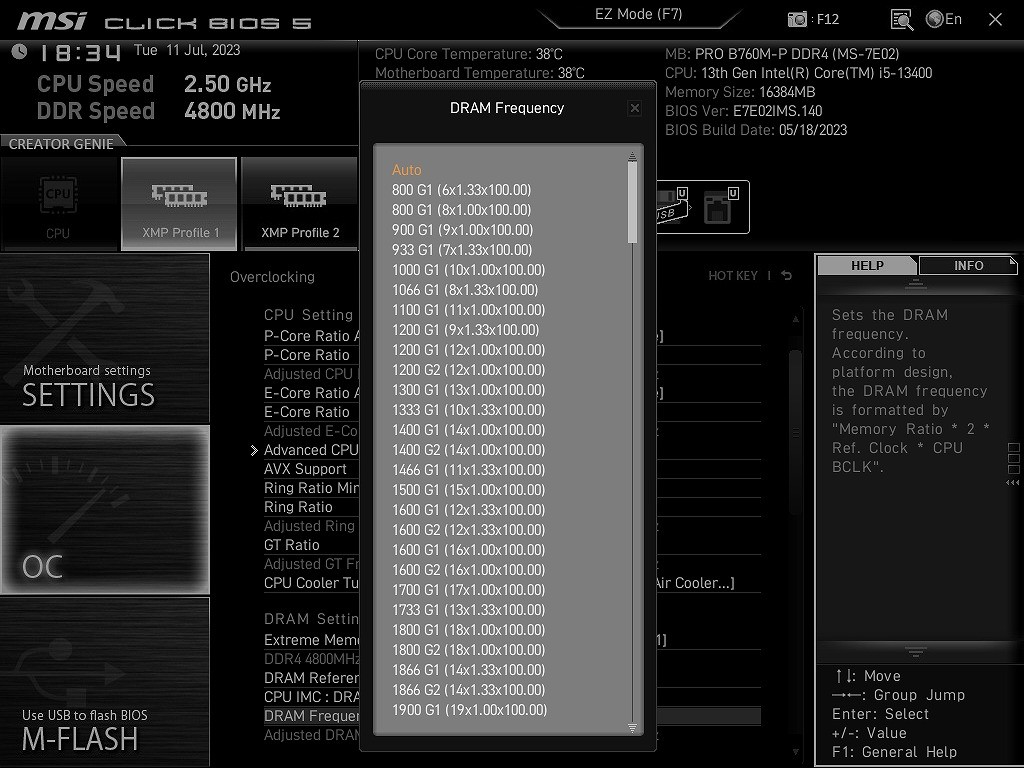Open the AVX Support setting
The height and width of the screenshot is (768, 1024).
click(306, 469)
